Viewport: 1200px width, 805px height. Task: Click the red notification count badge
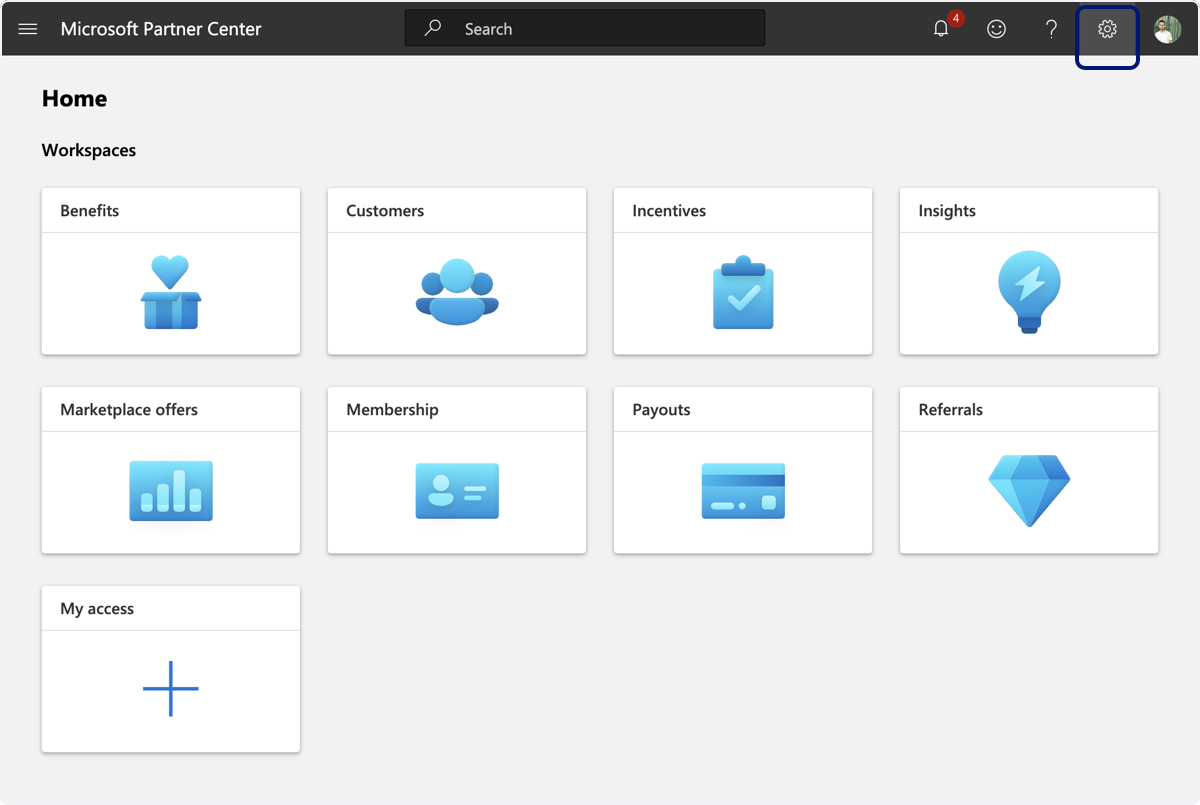[x=956, y=18]
